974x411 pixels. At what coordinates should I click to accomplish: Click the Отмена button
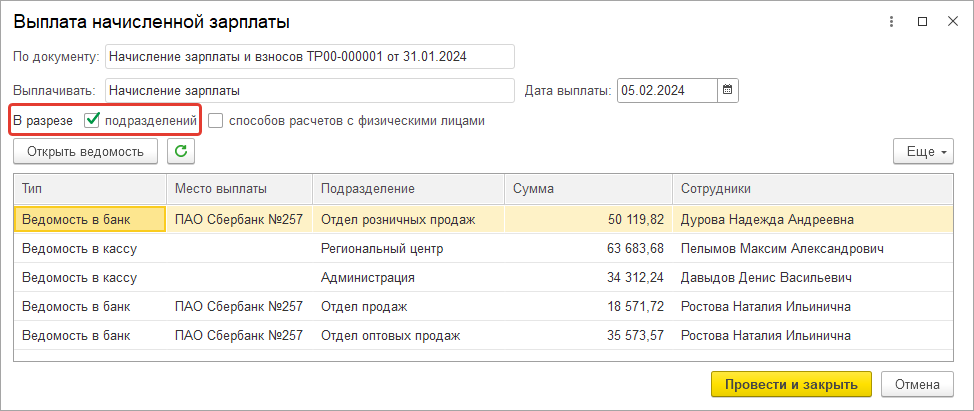(x=917, y=384)
